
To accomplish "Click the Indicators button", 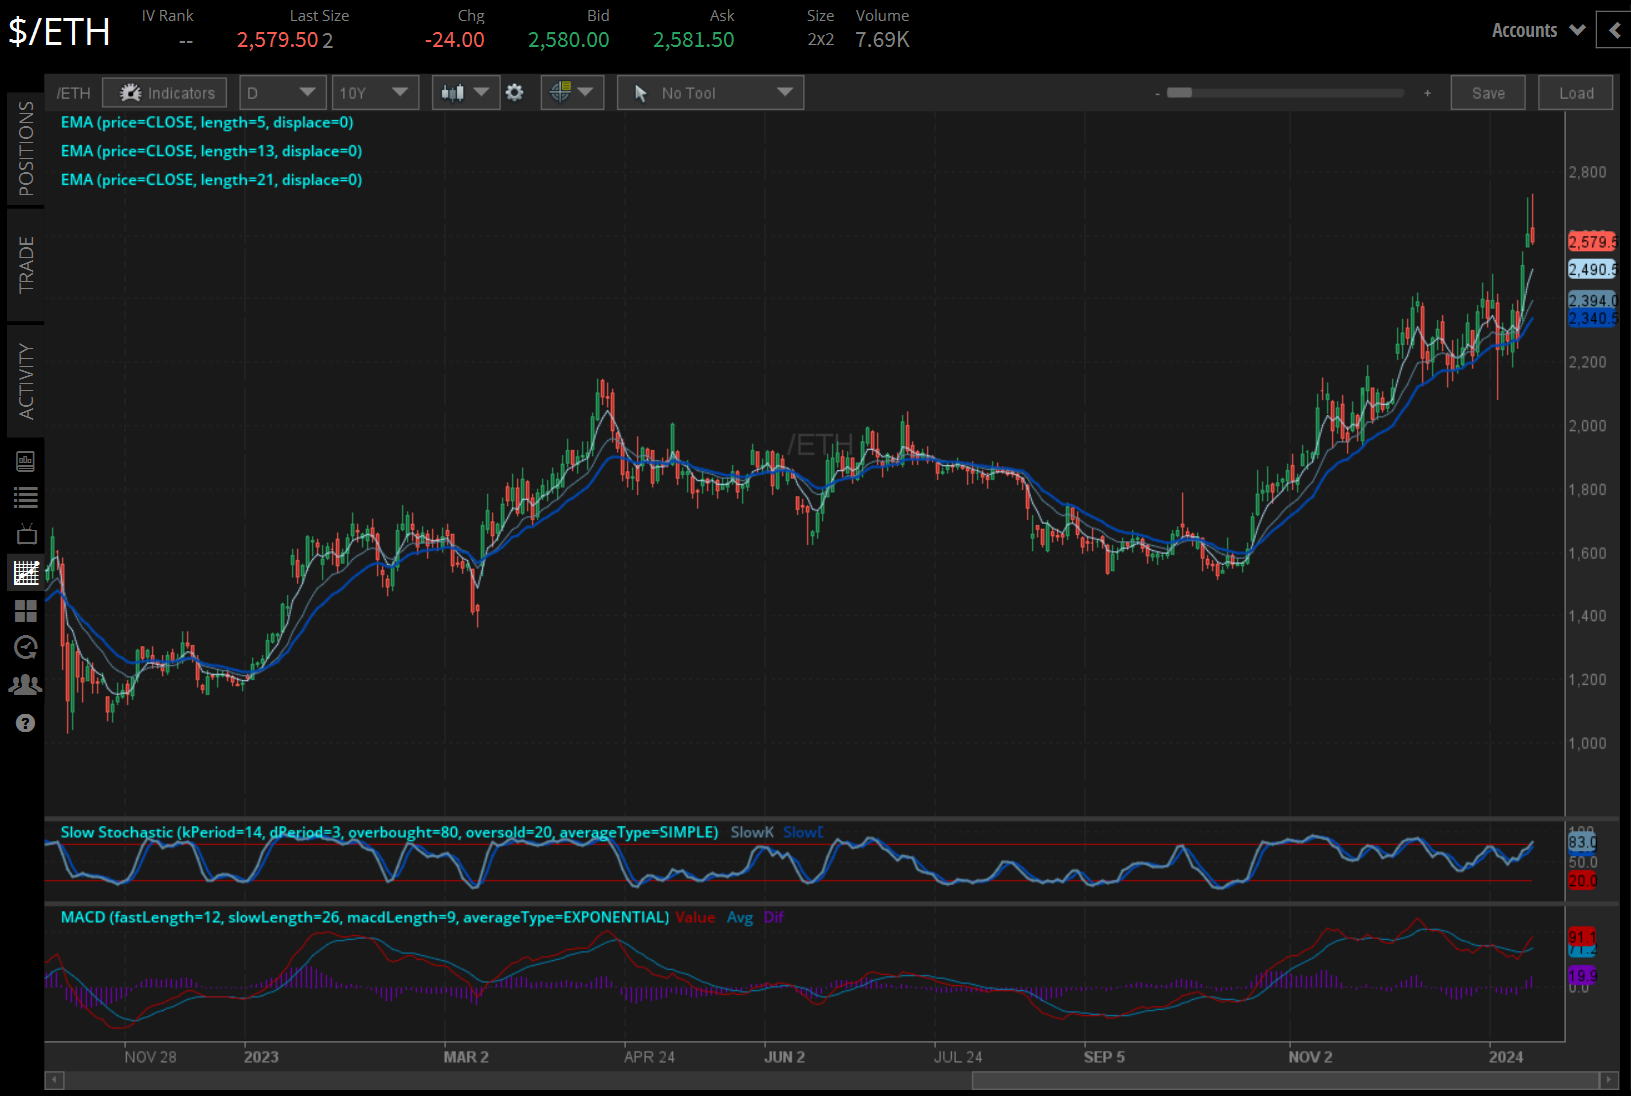I will 165,93.
